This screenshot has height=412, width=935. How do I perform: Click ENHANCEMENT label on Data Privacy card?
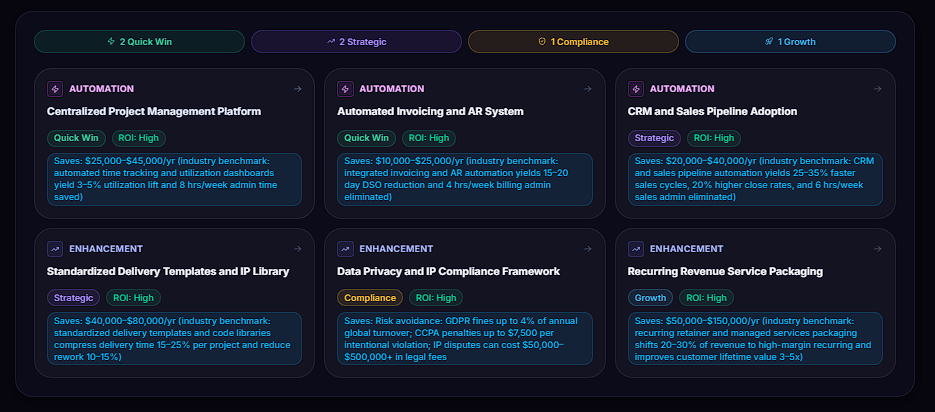point(397,249)
